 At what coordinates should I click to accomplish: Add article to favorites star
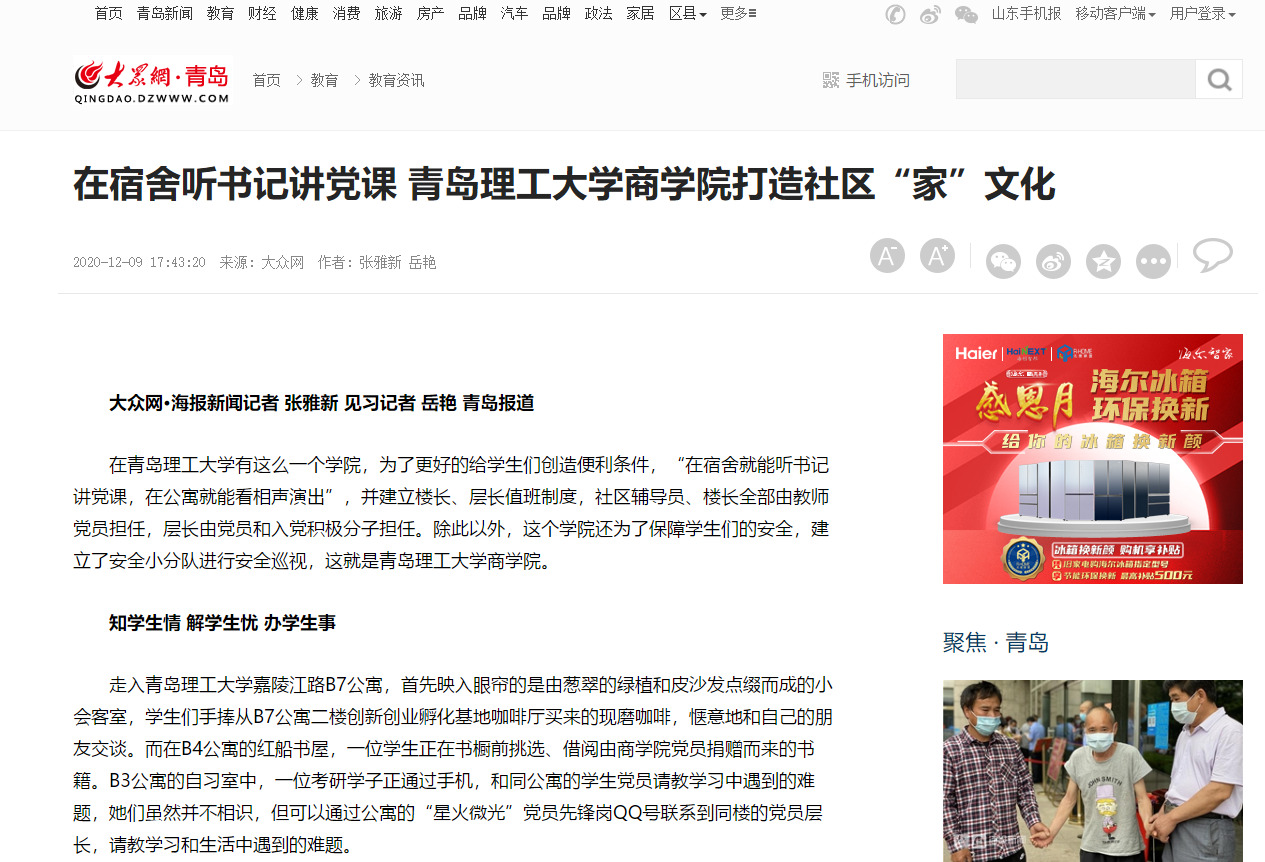[x=1103, y=261]
